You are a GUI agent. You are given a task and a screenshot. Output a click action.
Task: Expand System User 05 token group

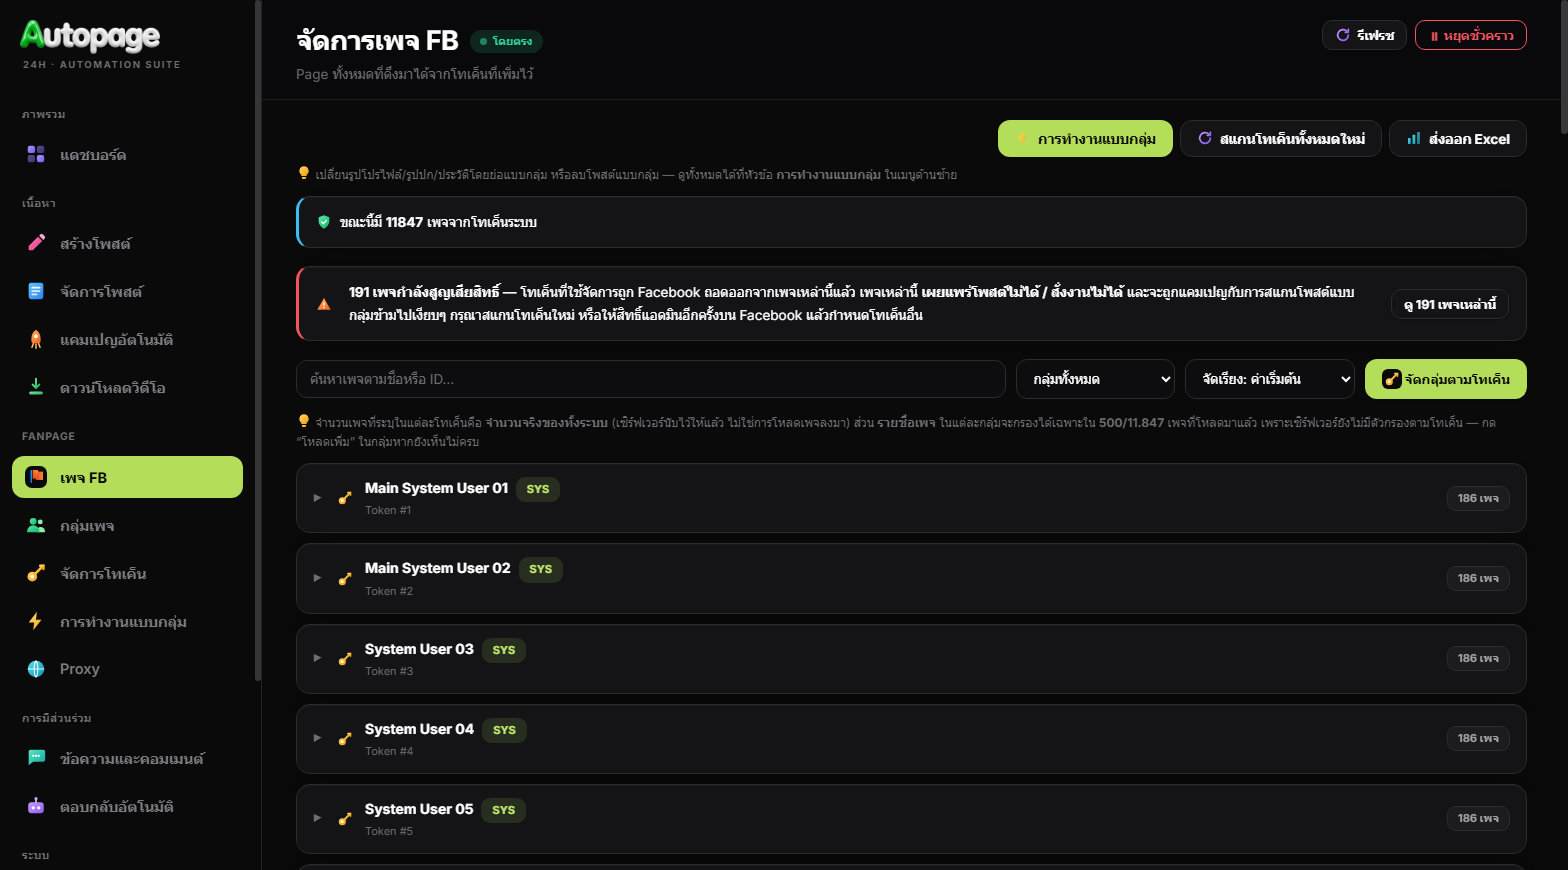[x=317, y=818]
